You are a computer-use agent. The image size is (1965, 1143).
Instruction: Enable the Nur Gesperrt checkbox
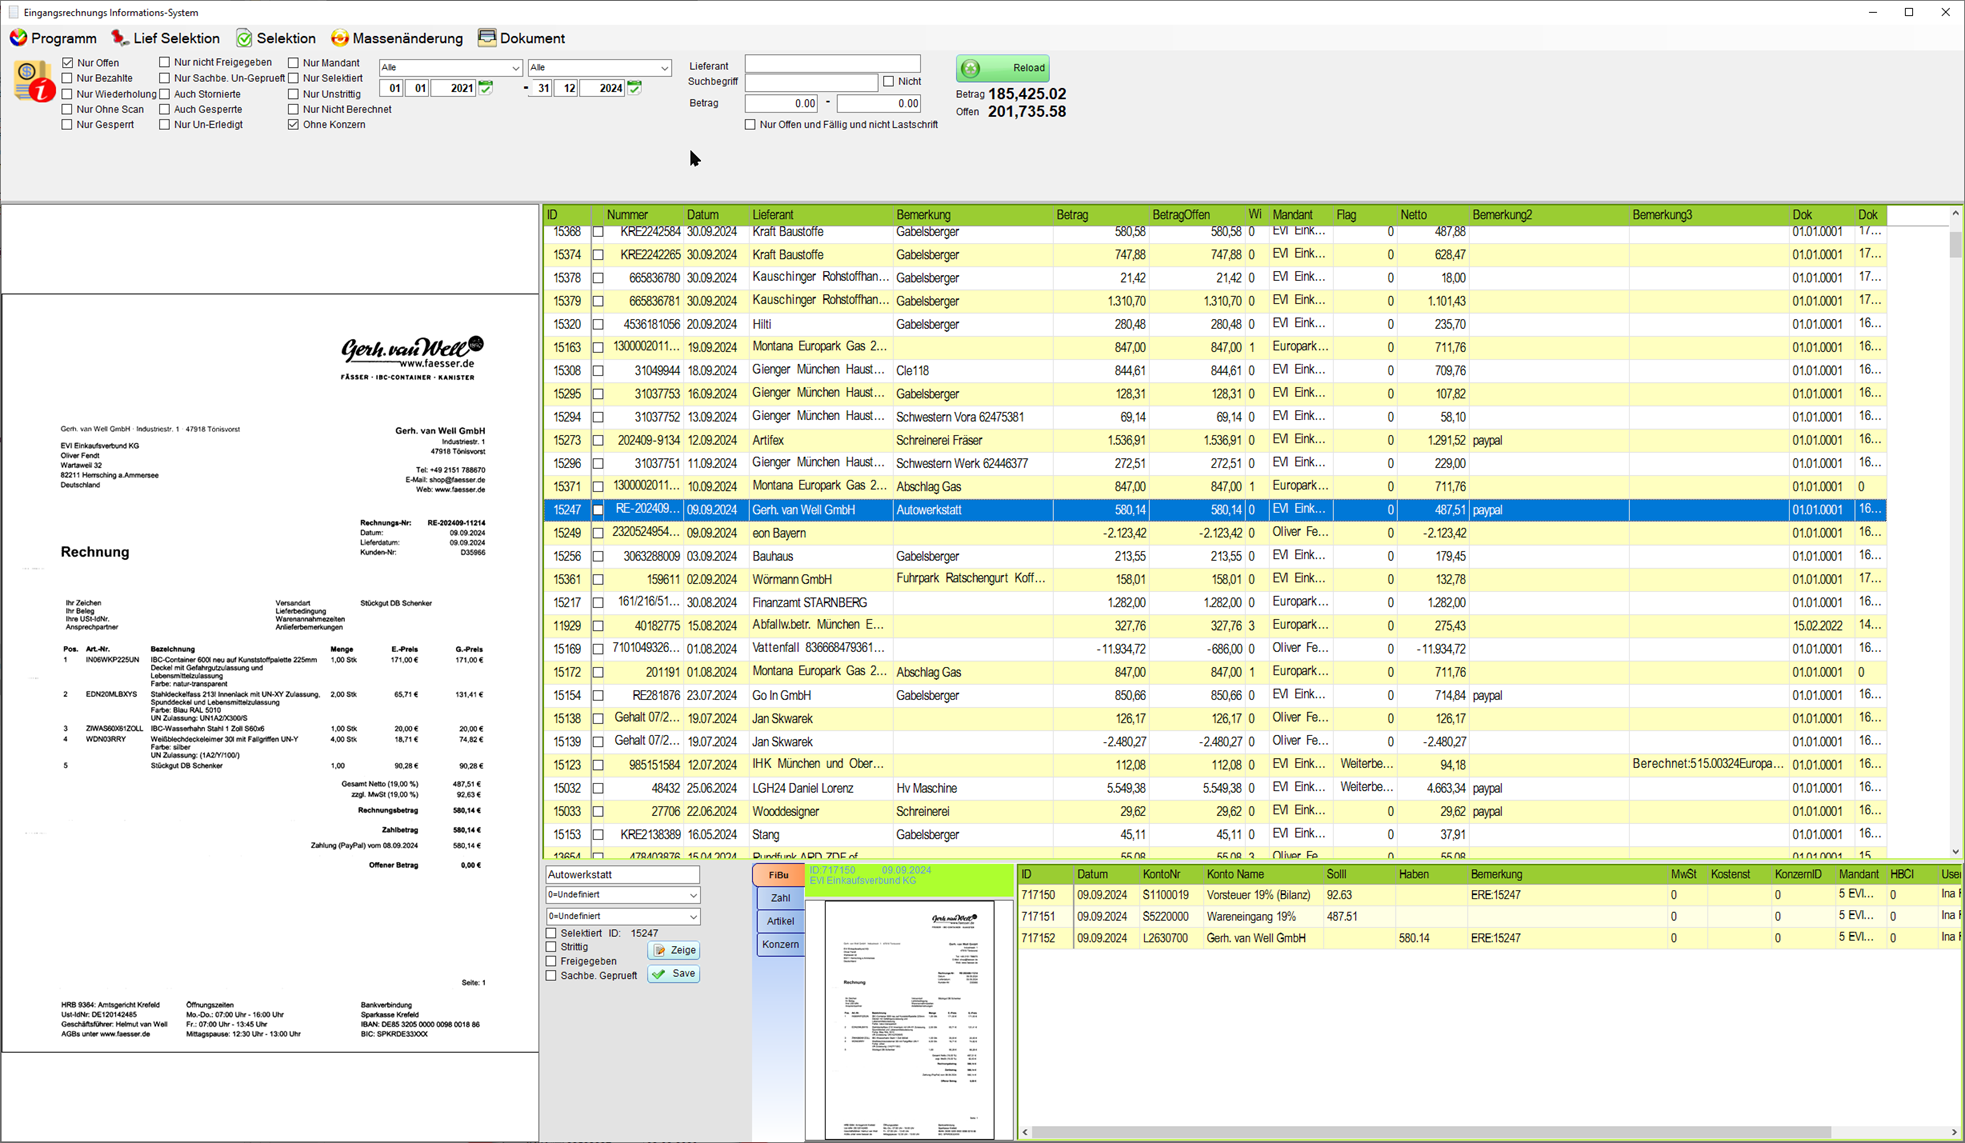(68, 125)
